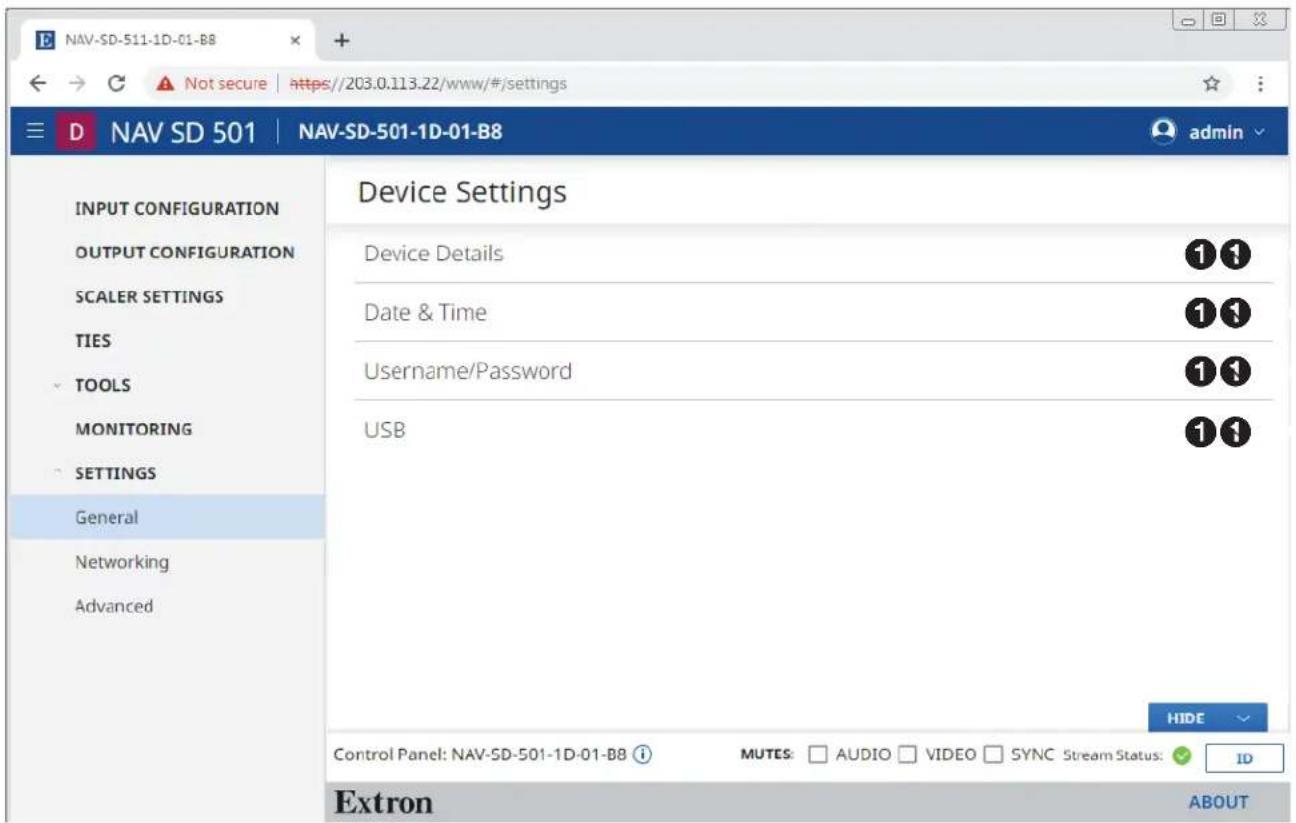Open the MONITORING page
The width and height of the screenshot is (1296, 823).
134,429
